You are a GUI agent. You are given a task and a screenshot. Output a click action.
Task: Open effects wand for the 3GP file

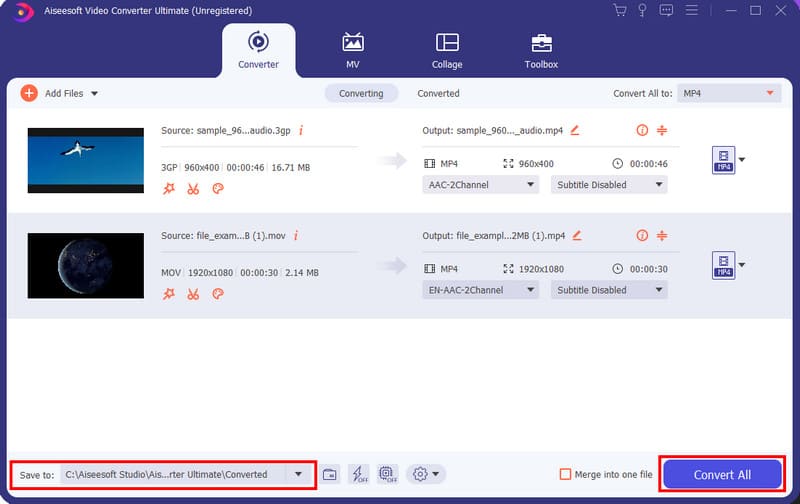point(169,189)
